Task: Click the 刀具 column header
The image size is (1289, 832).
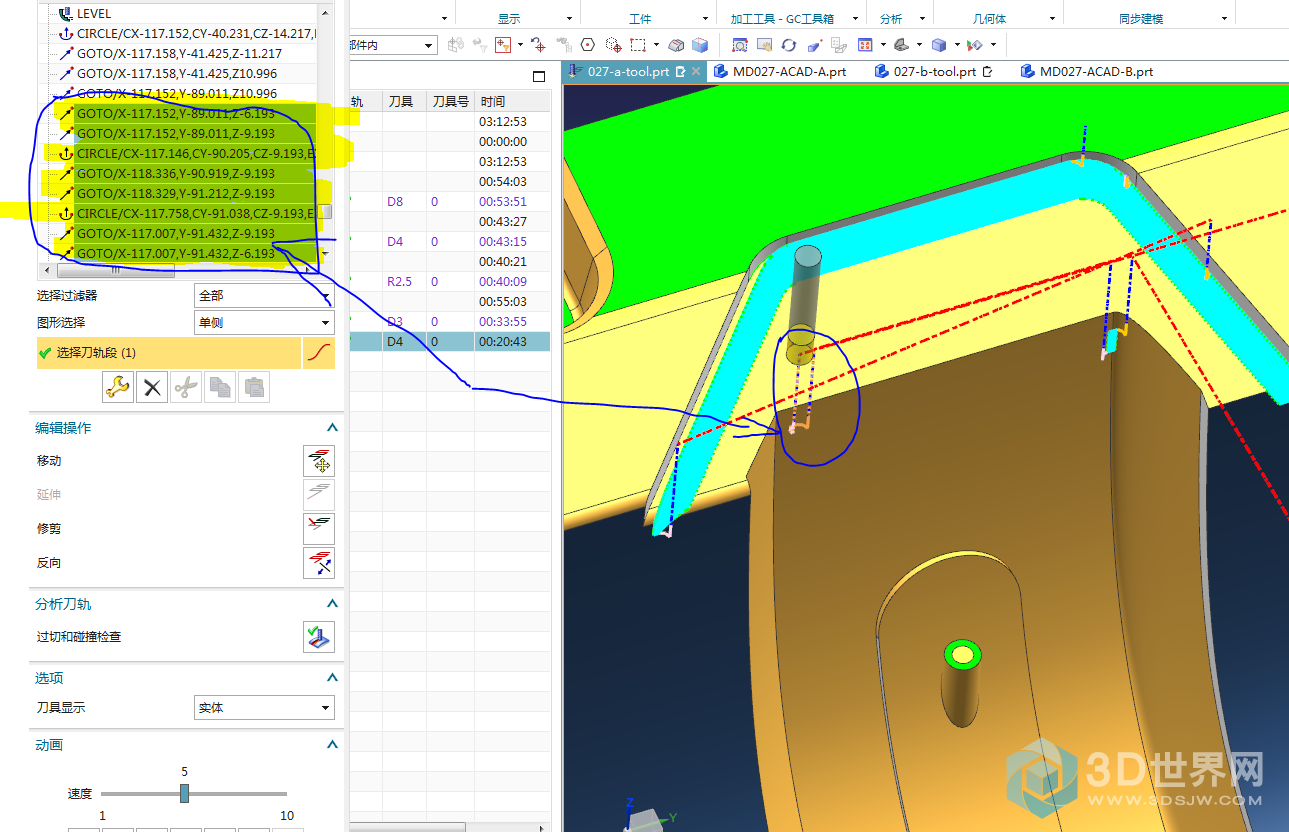Action: 404,101
